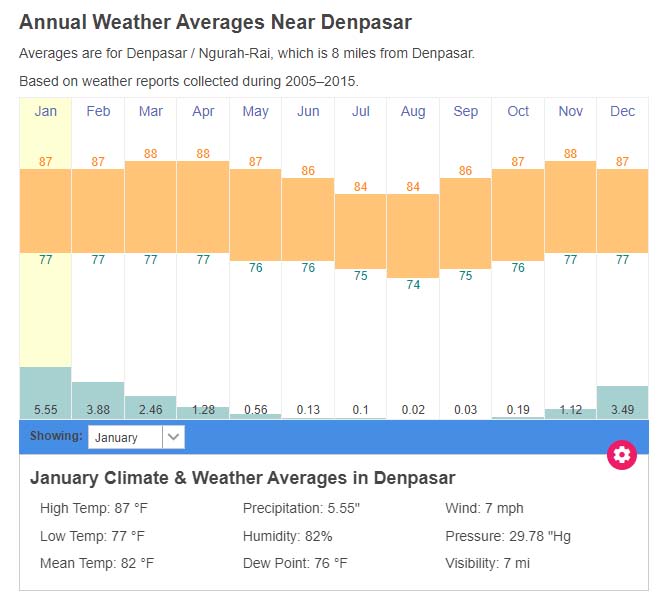Click the pink settings gear icon

click(622, 455)
